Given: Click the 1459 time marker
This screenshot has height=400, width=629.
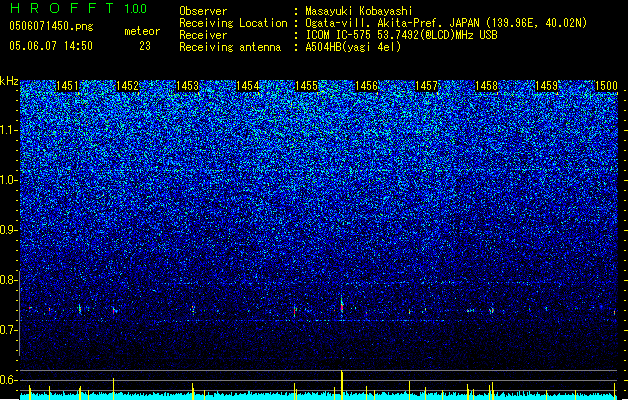Looking at the screenshot, I should [x=546, y=86].
